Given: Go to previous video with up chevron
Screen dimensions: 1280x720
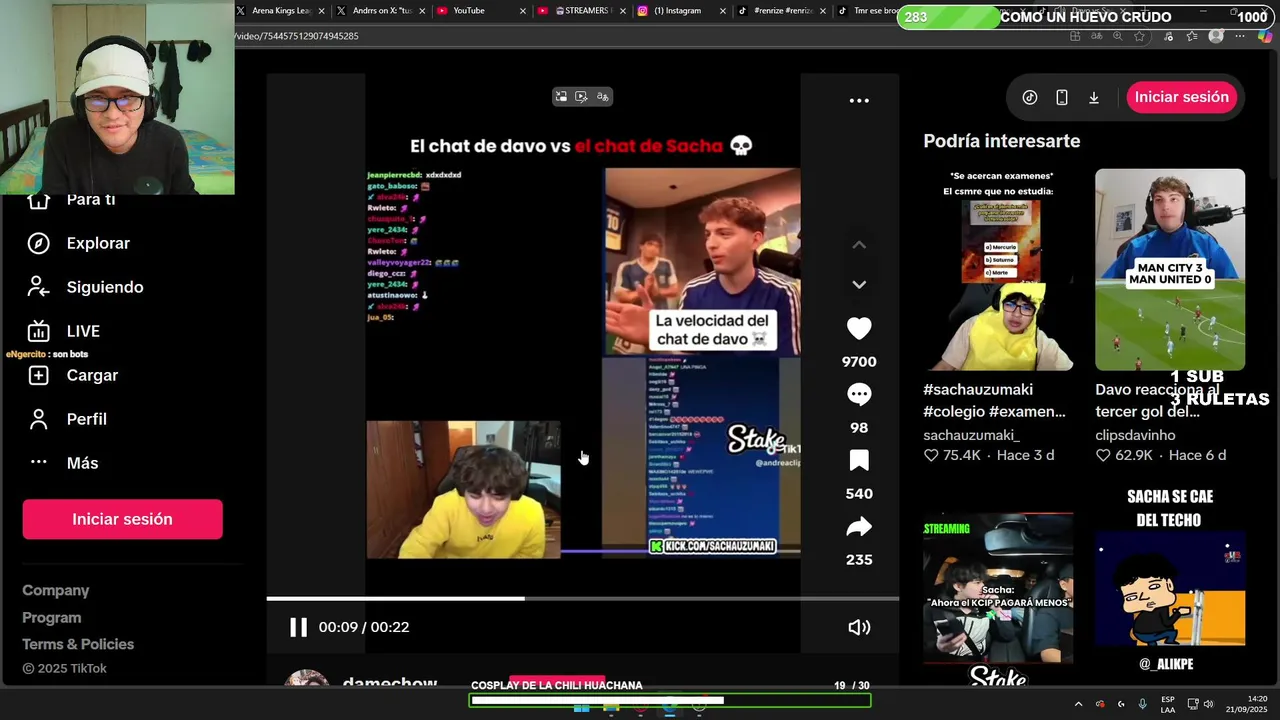Looking at the screenshot, I should click(859, 244).
